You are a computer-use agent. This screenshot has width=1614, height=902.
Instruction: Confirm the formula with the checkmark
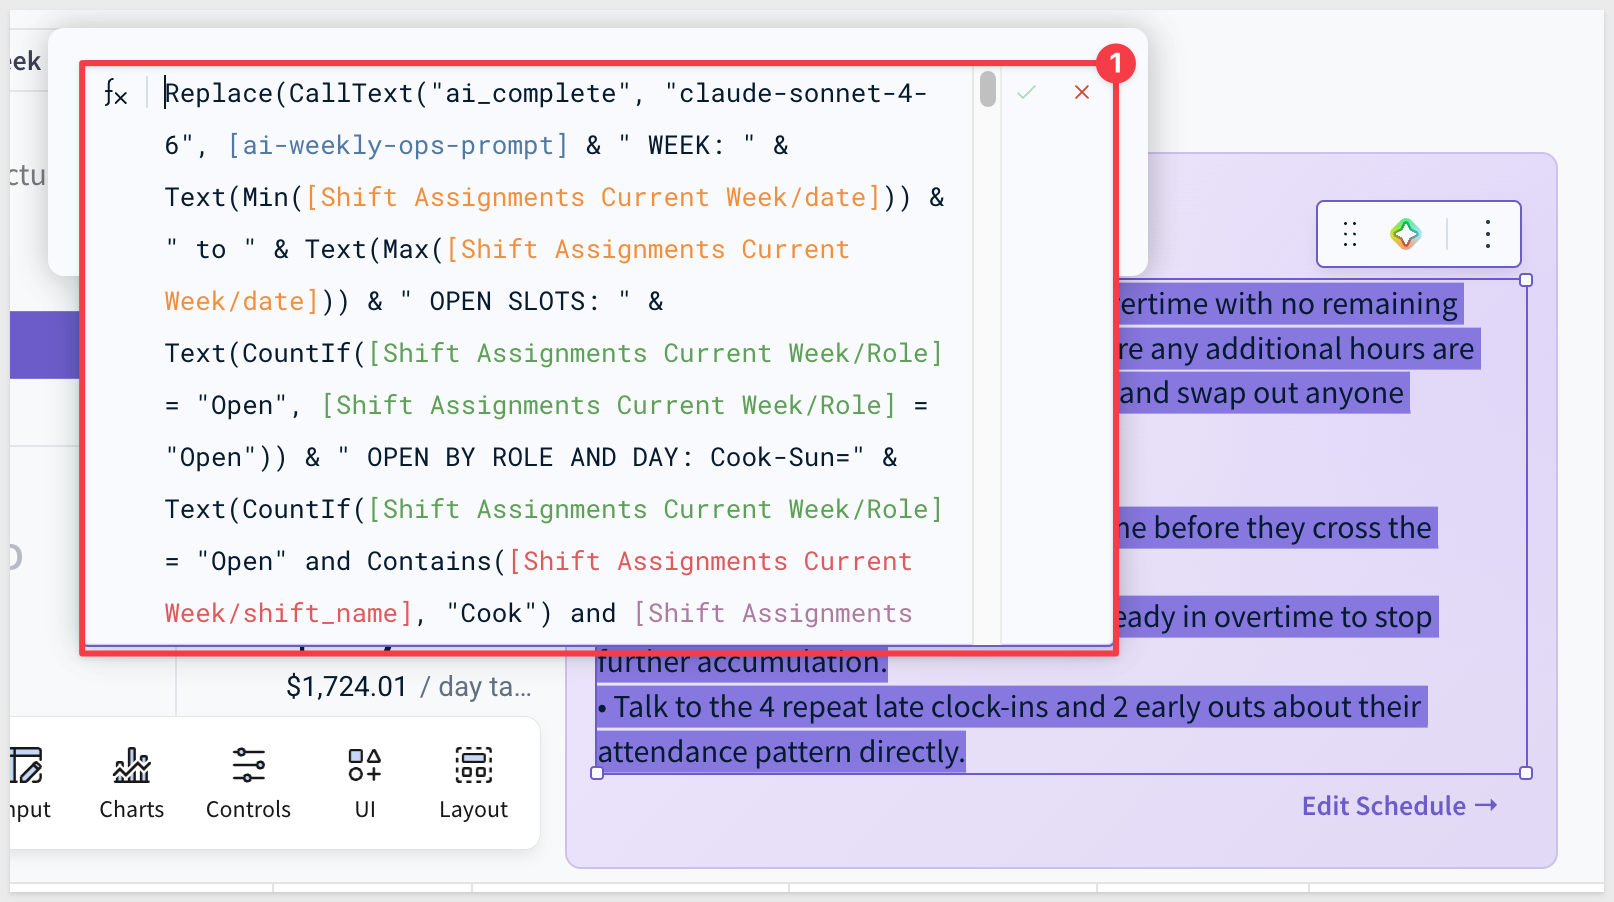[x=1026, y=92]
